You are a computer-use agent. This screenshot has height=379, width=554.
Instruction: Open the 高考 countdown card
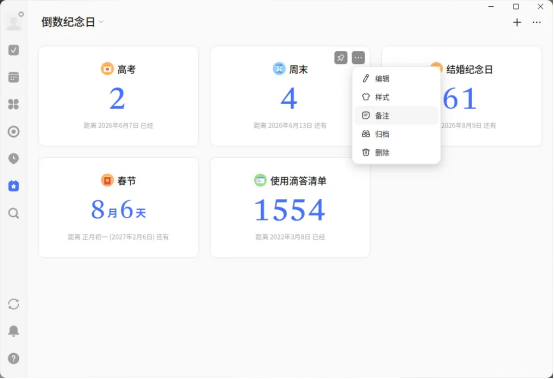118,96
